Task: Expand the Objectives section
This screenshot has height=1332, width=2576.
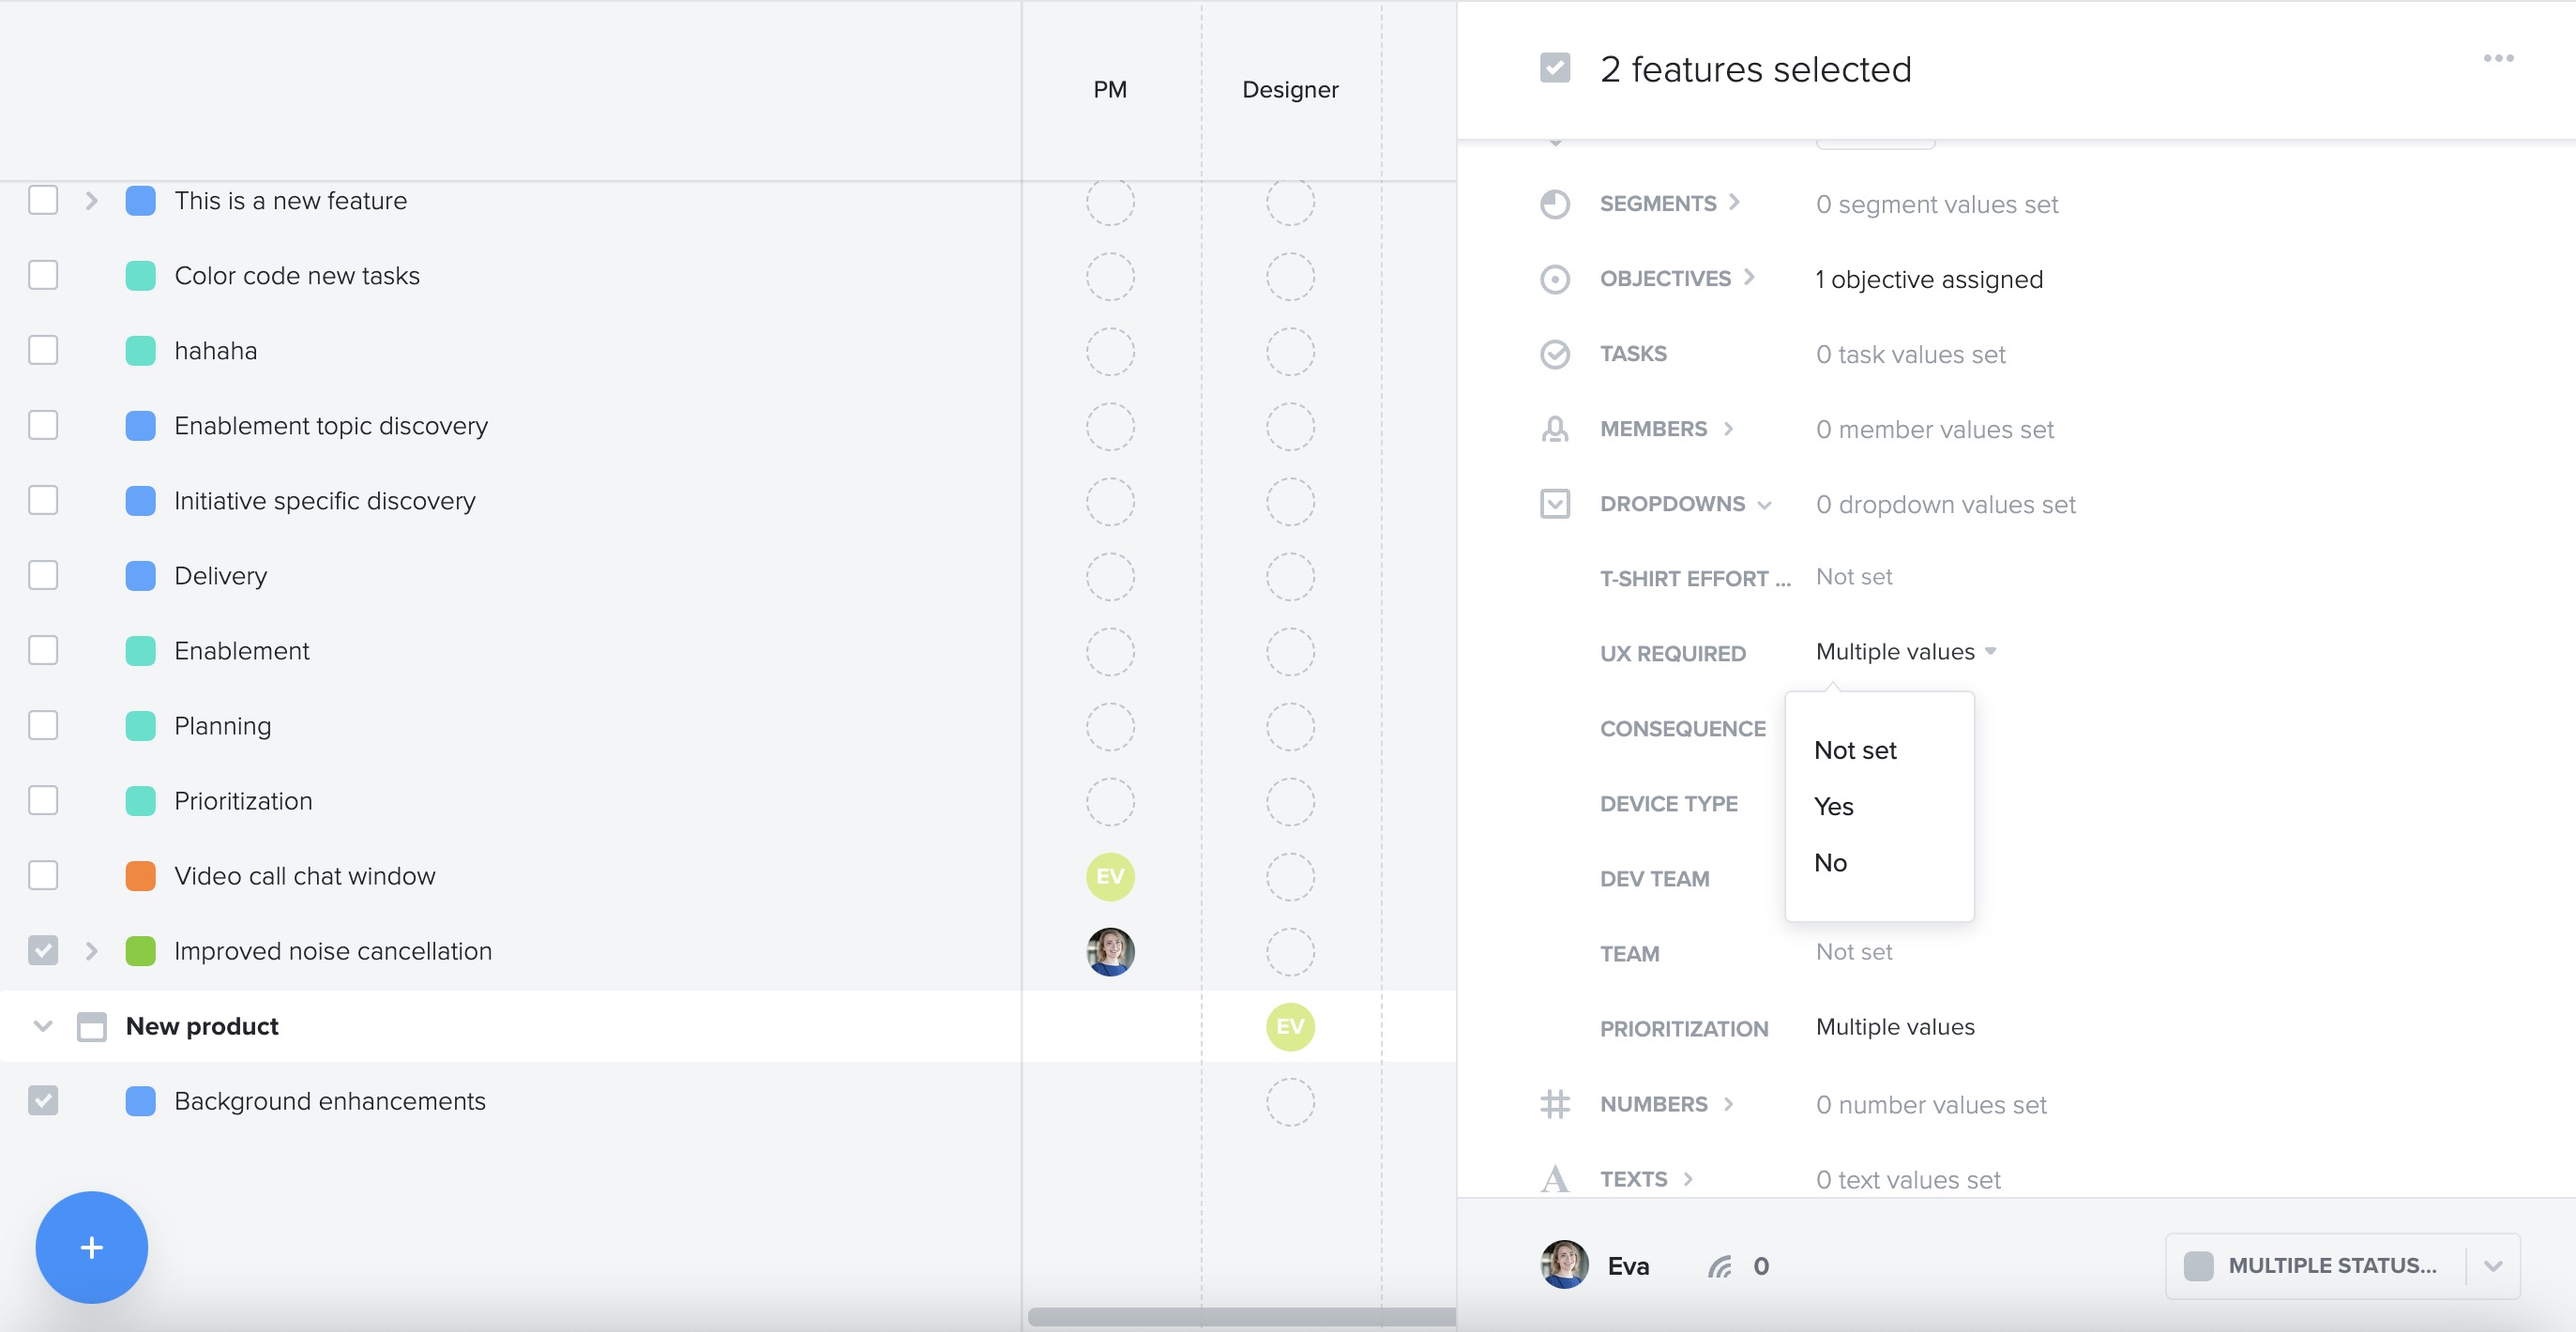Action: 1749,277
